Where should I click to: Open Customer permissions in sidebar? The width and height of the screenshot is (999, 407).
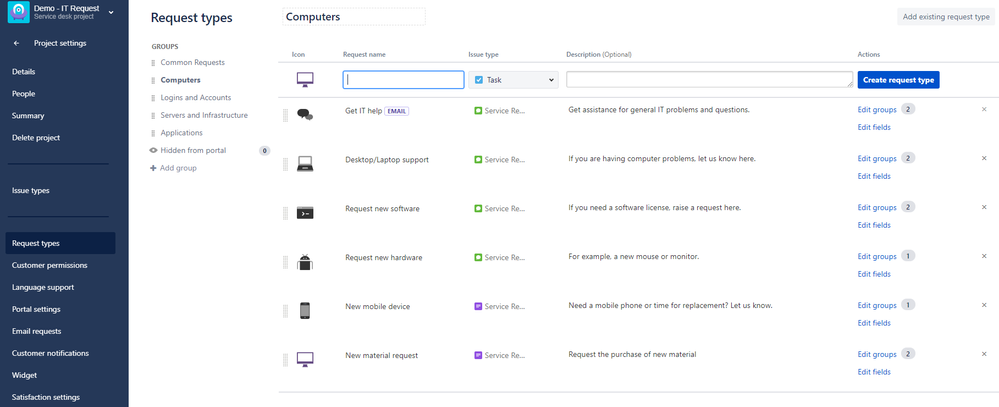point(50,265)
